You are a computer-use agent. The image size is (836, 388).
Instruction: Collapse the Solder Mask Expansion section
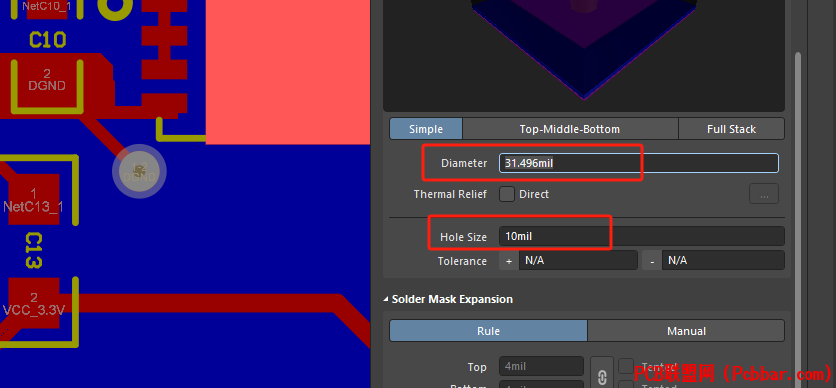pyautogui.click(x=386, y=300)
